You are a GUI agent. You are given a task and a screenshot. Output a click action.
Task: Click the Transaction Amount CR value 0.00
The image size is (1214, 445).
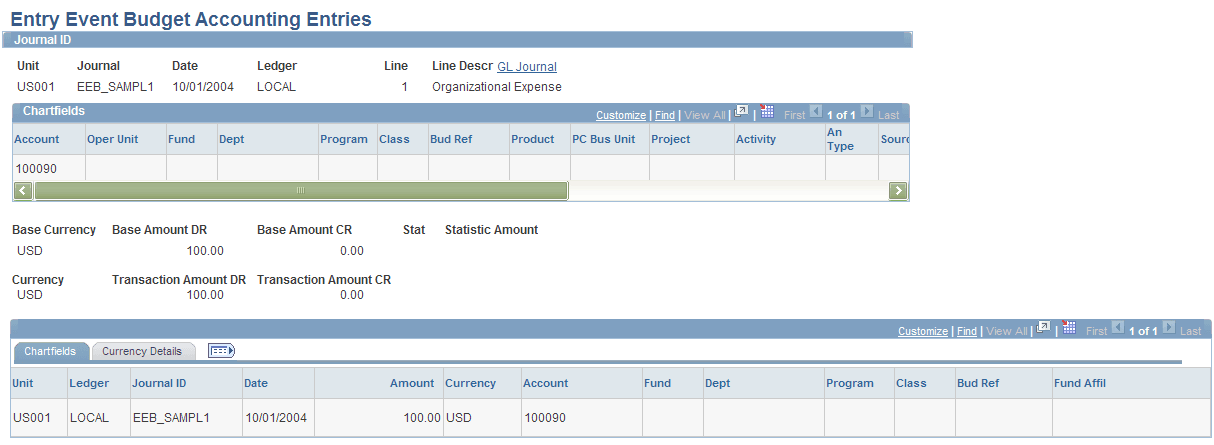pyautogui.click(x=352, y=295)
